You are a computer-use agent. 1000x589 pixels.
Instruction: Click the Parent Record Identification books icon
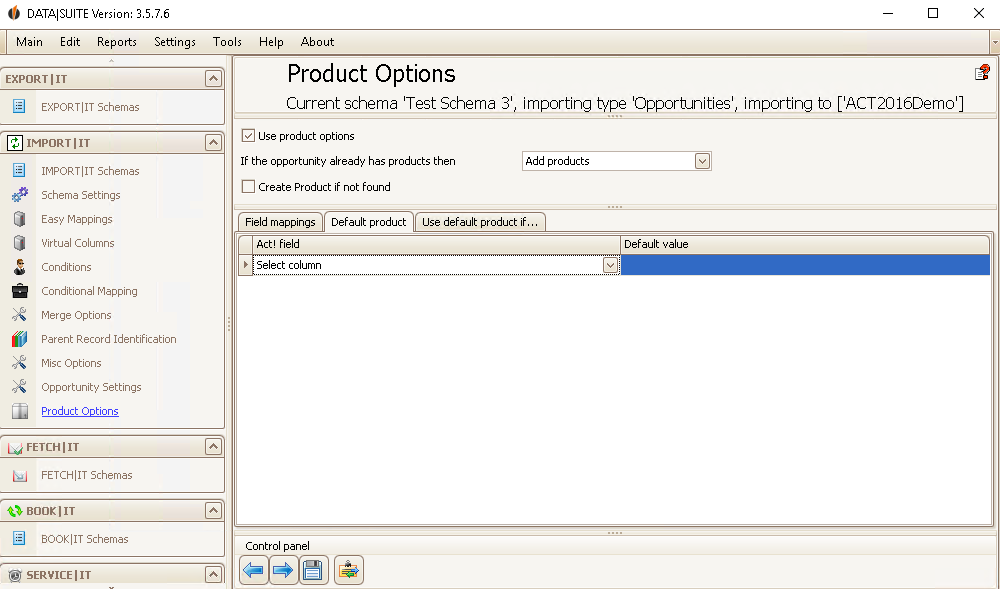click(20, 338)
